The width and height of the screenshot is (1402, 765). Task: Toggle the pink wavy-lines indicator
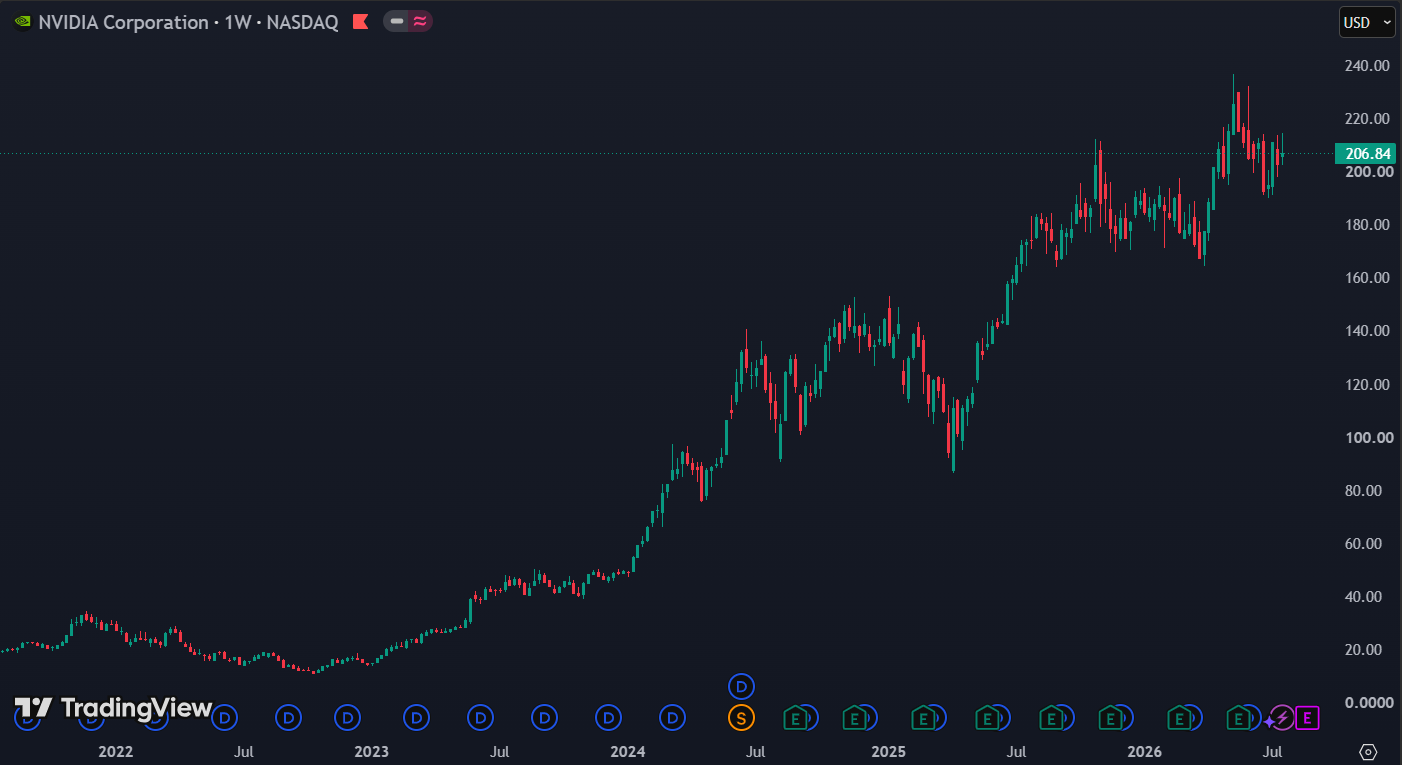click(x=421, y=21)
